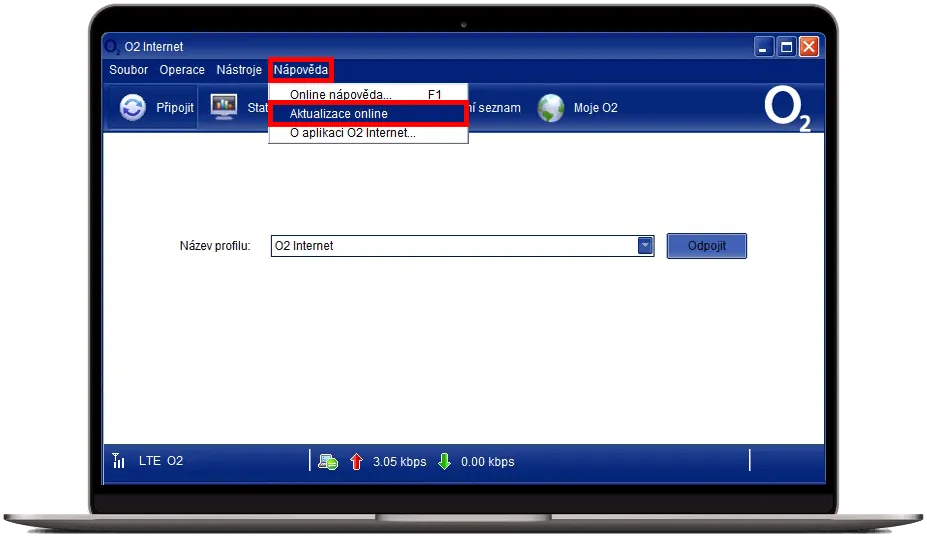Click the O2 Internet profile field
927x537 pixels.
(462, 245)
